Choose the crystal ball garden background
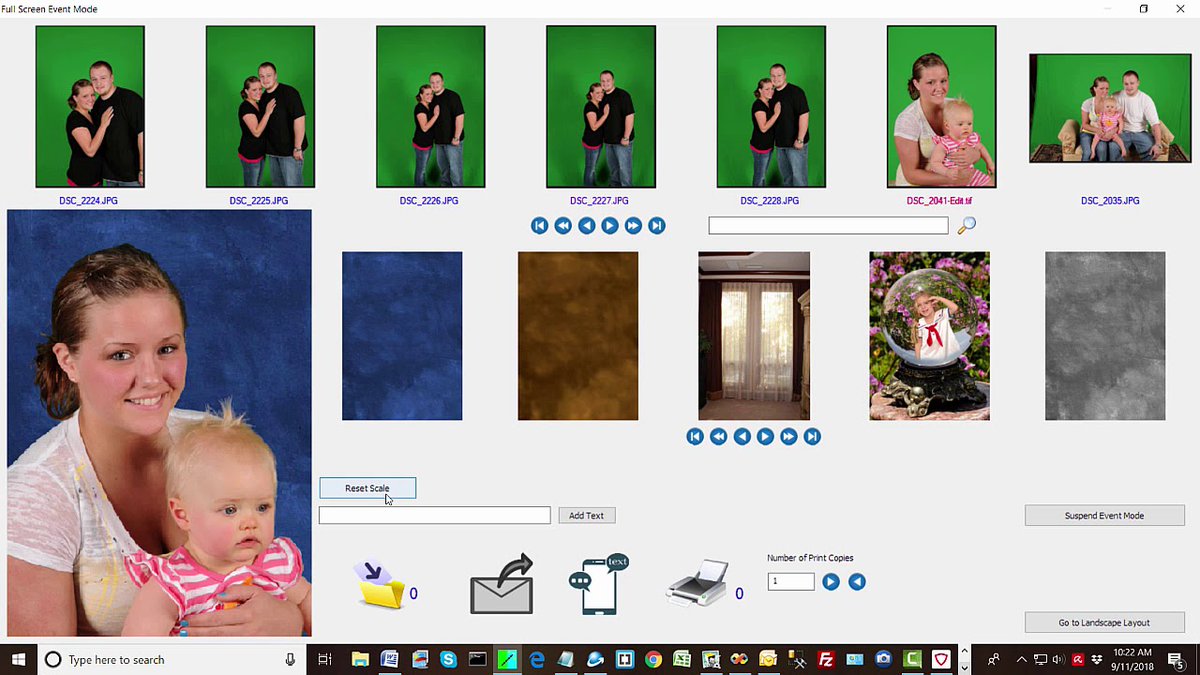The height and width of the screenshot is (675, 1200). click(930, 336)
